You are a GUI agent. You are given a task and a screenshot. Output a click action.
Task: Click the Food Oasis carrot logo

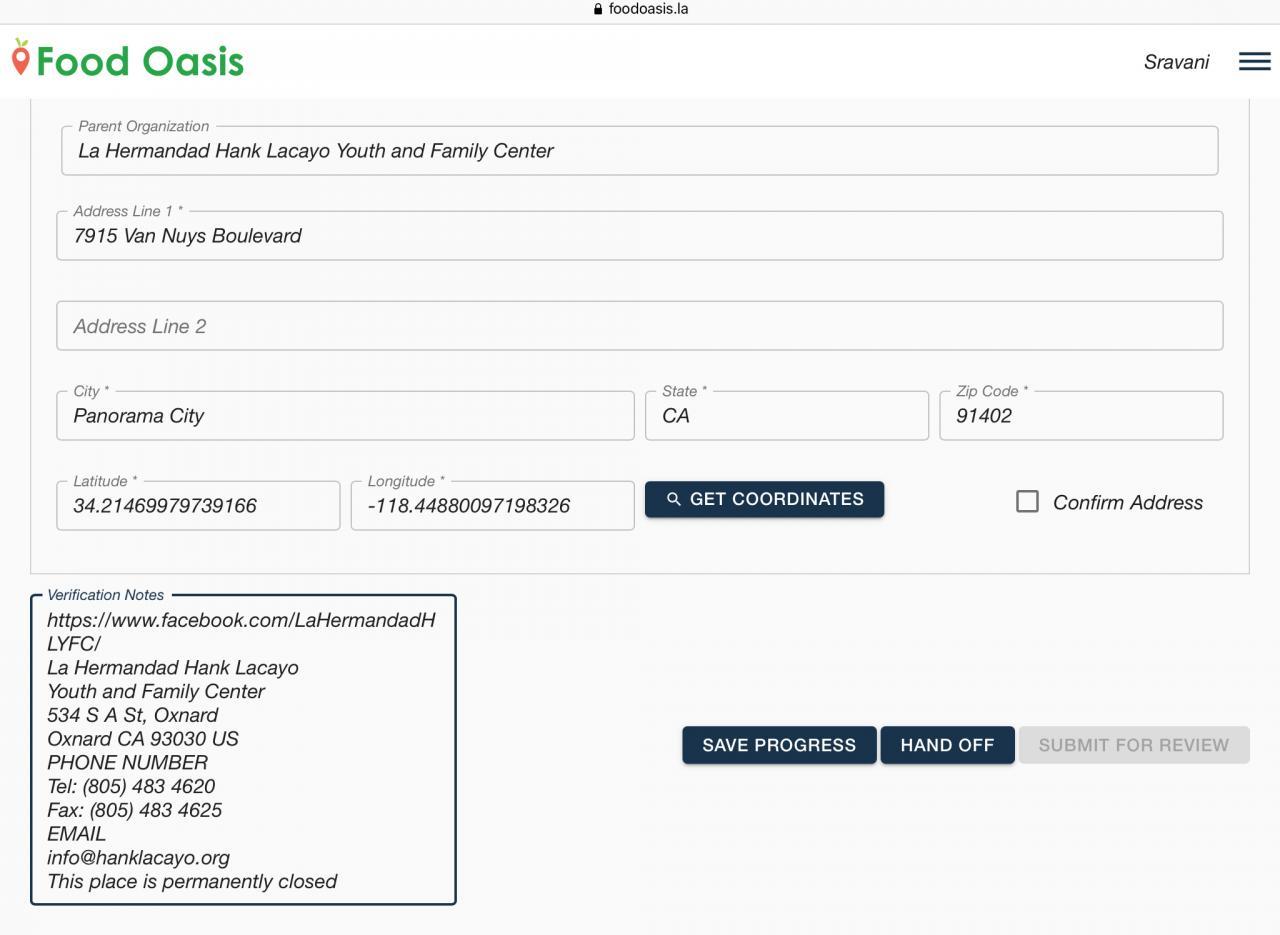pyautogui.click(x=20, y=58)
